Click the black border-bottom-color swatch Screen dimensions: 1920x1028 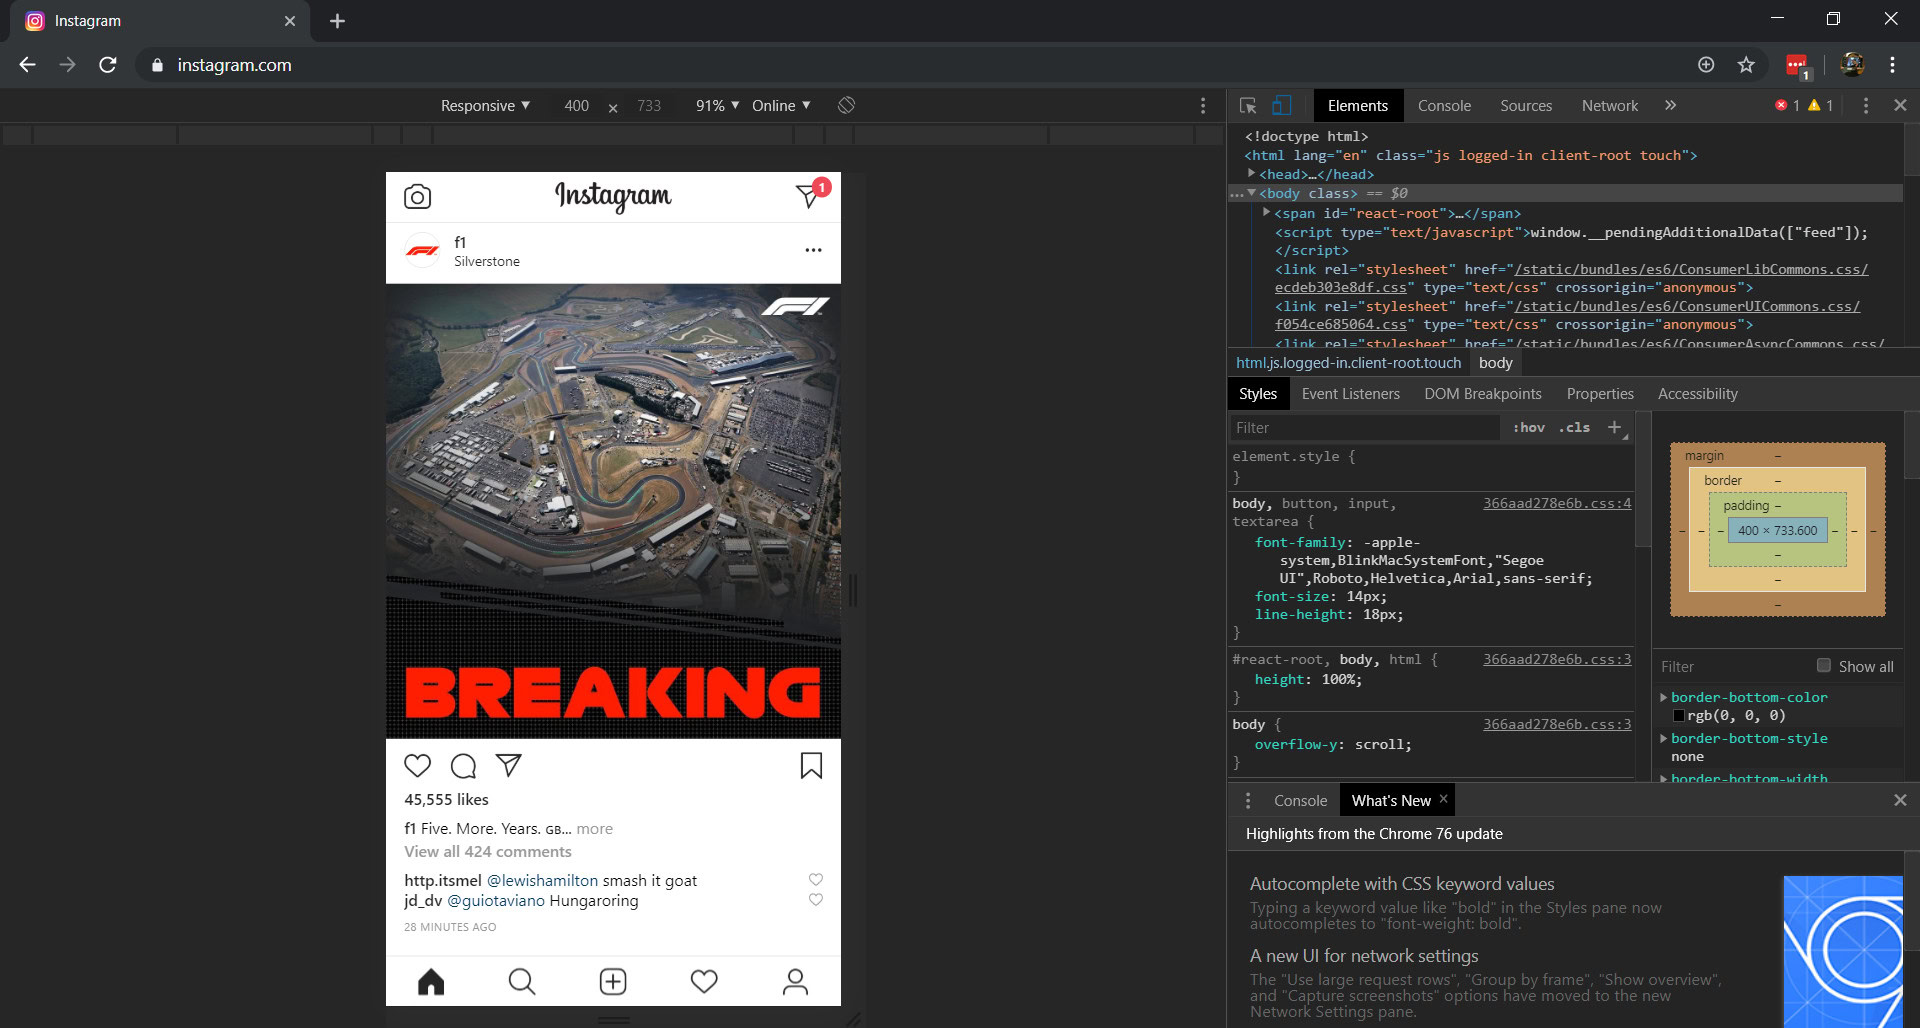pyautogui.click(x=1679, y=716)
